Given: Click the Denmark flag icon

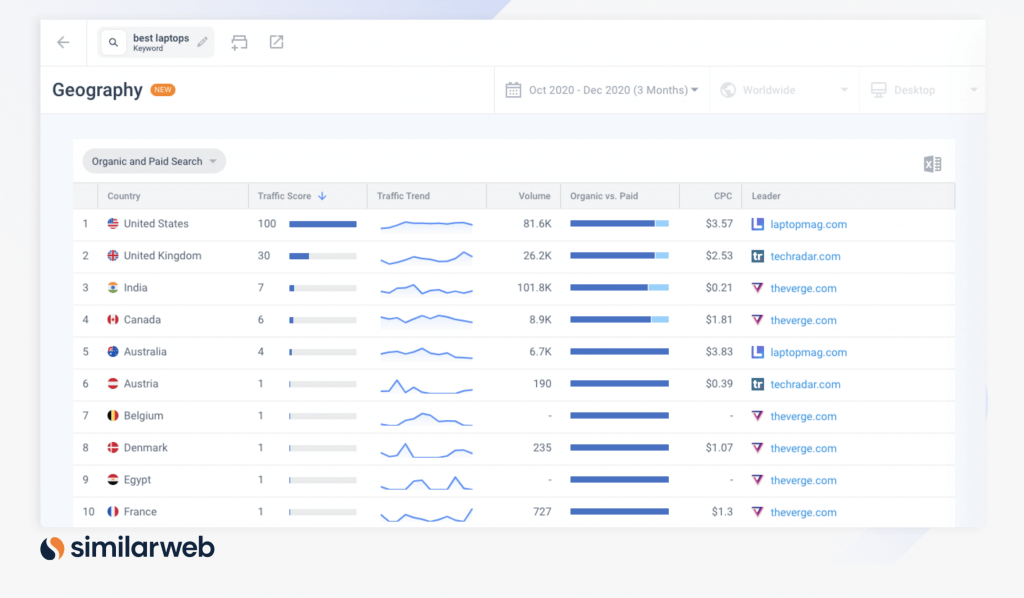Looking at the screenshot, I should (113, 447).
